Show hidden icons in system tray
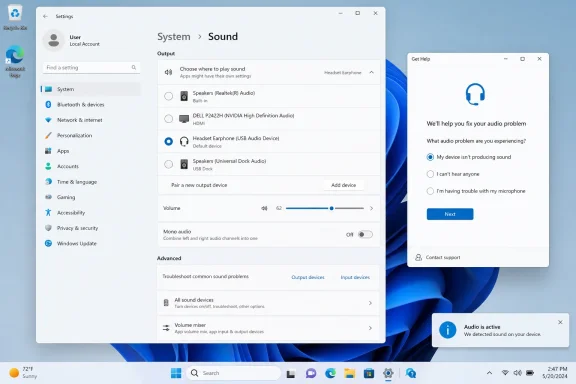The width and height of the screenshot is (576, 384). click(x=489, y=373)
